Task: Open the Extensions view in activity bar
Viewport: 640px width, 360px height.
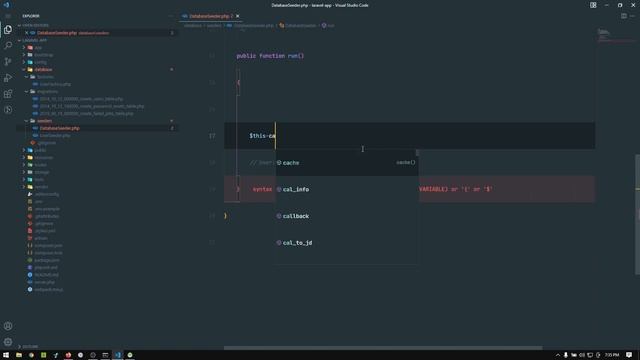Action: [8, 94]
